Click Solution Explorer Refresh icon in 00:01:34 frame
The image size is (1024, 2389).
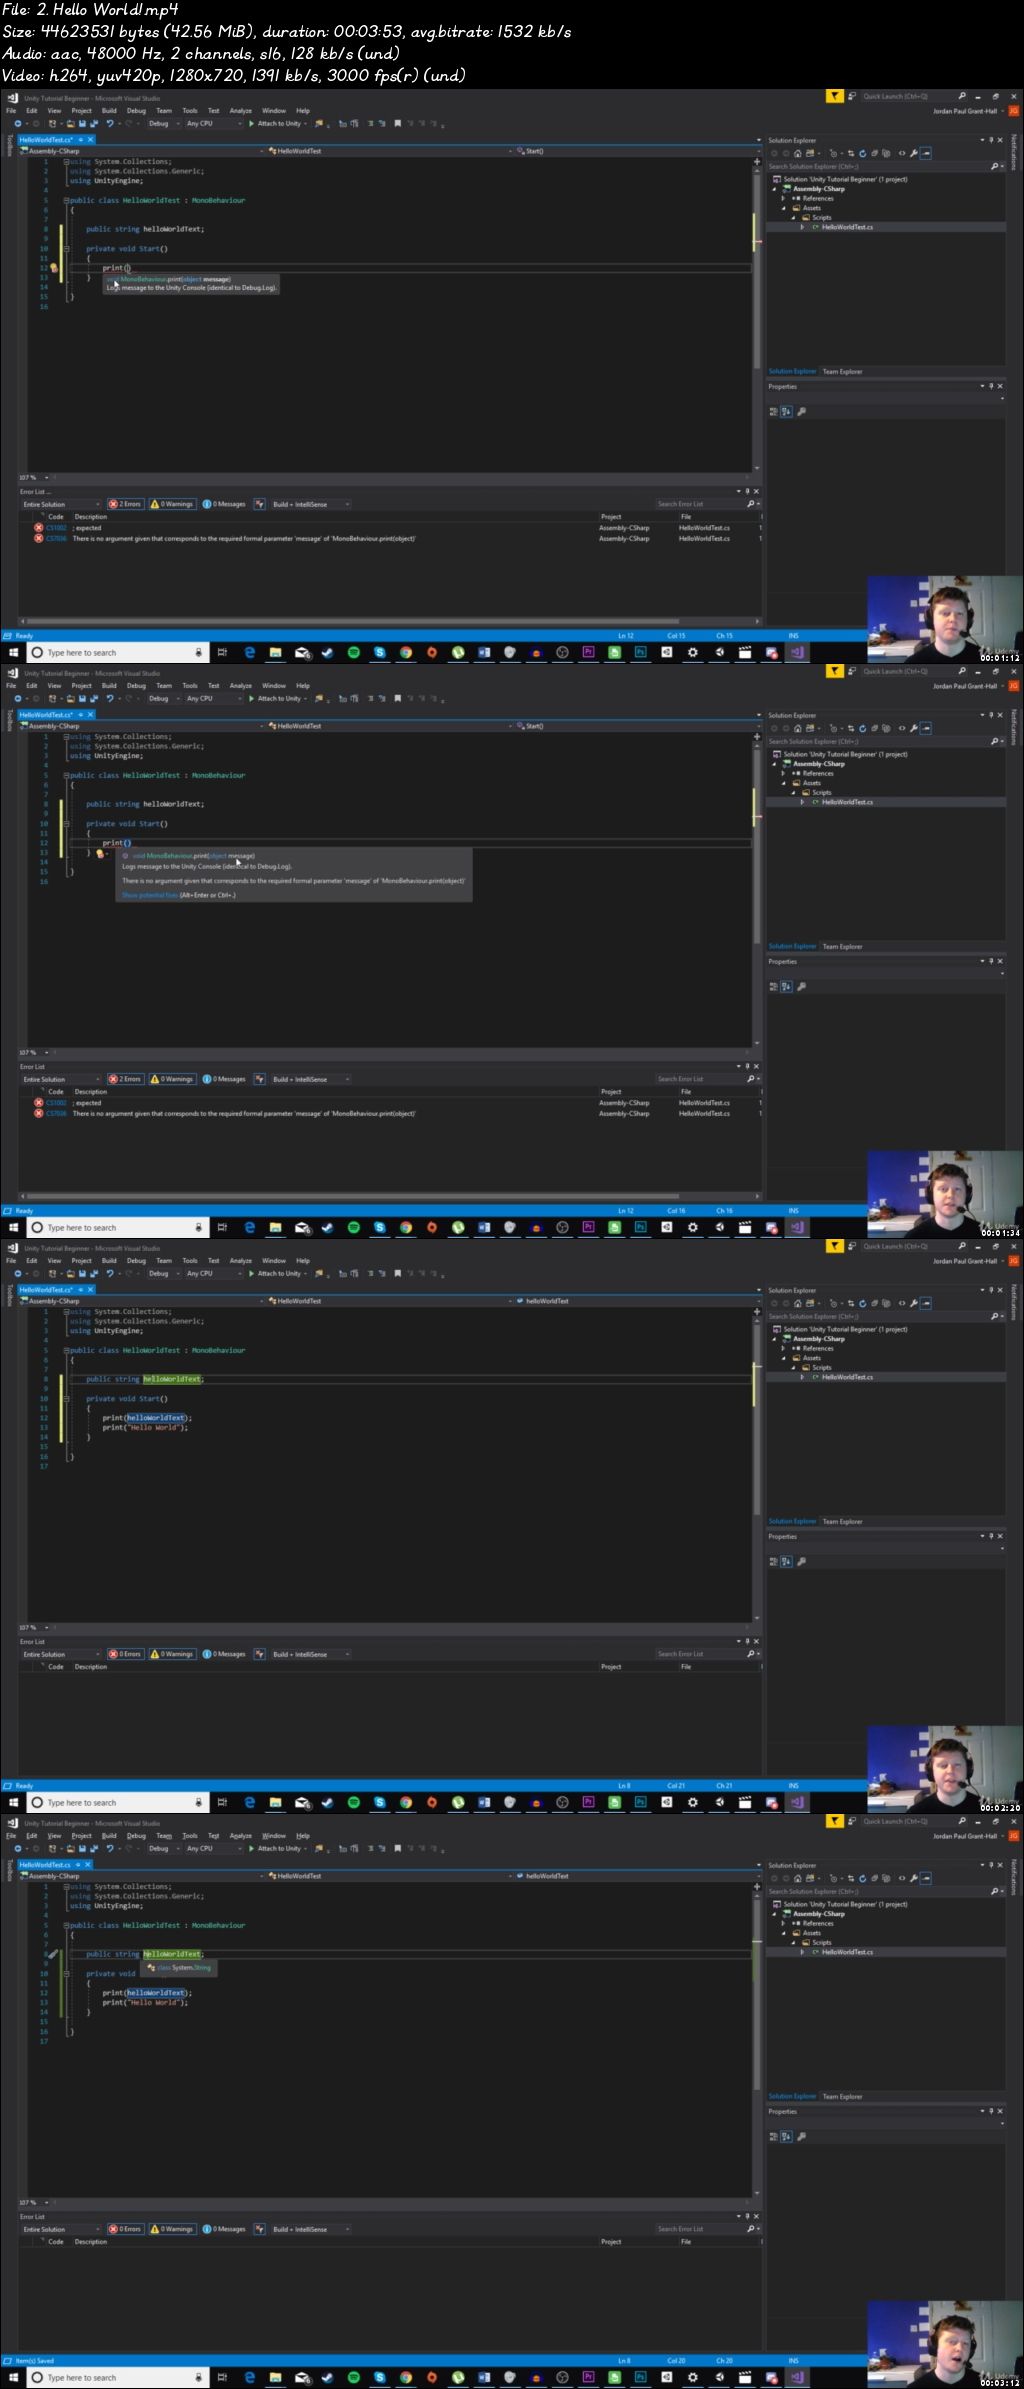862,728
